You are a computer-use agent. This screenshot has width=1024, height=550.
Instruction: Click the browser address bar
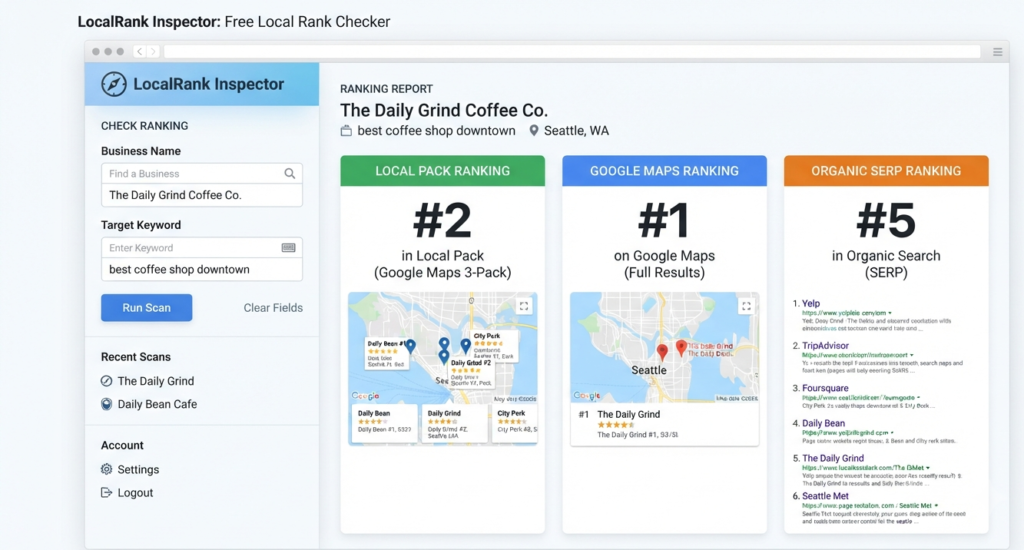pos(572,52)
